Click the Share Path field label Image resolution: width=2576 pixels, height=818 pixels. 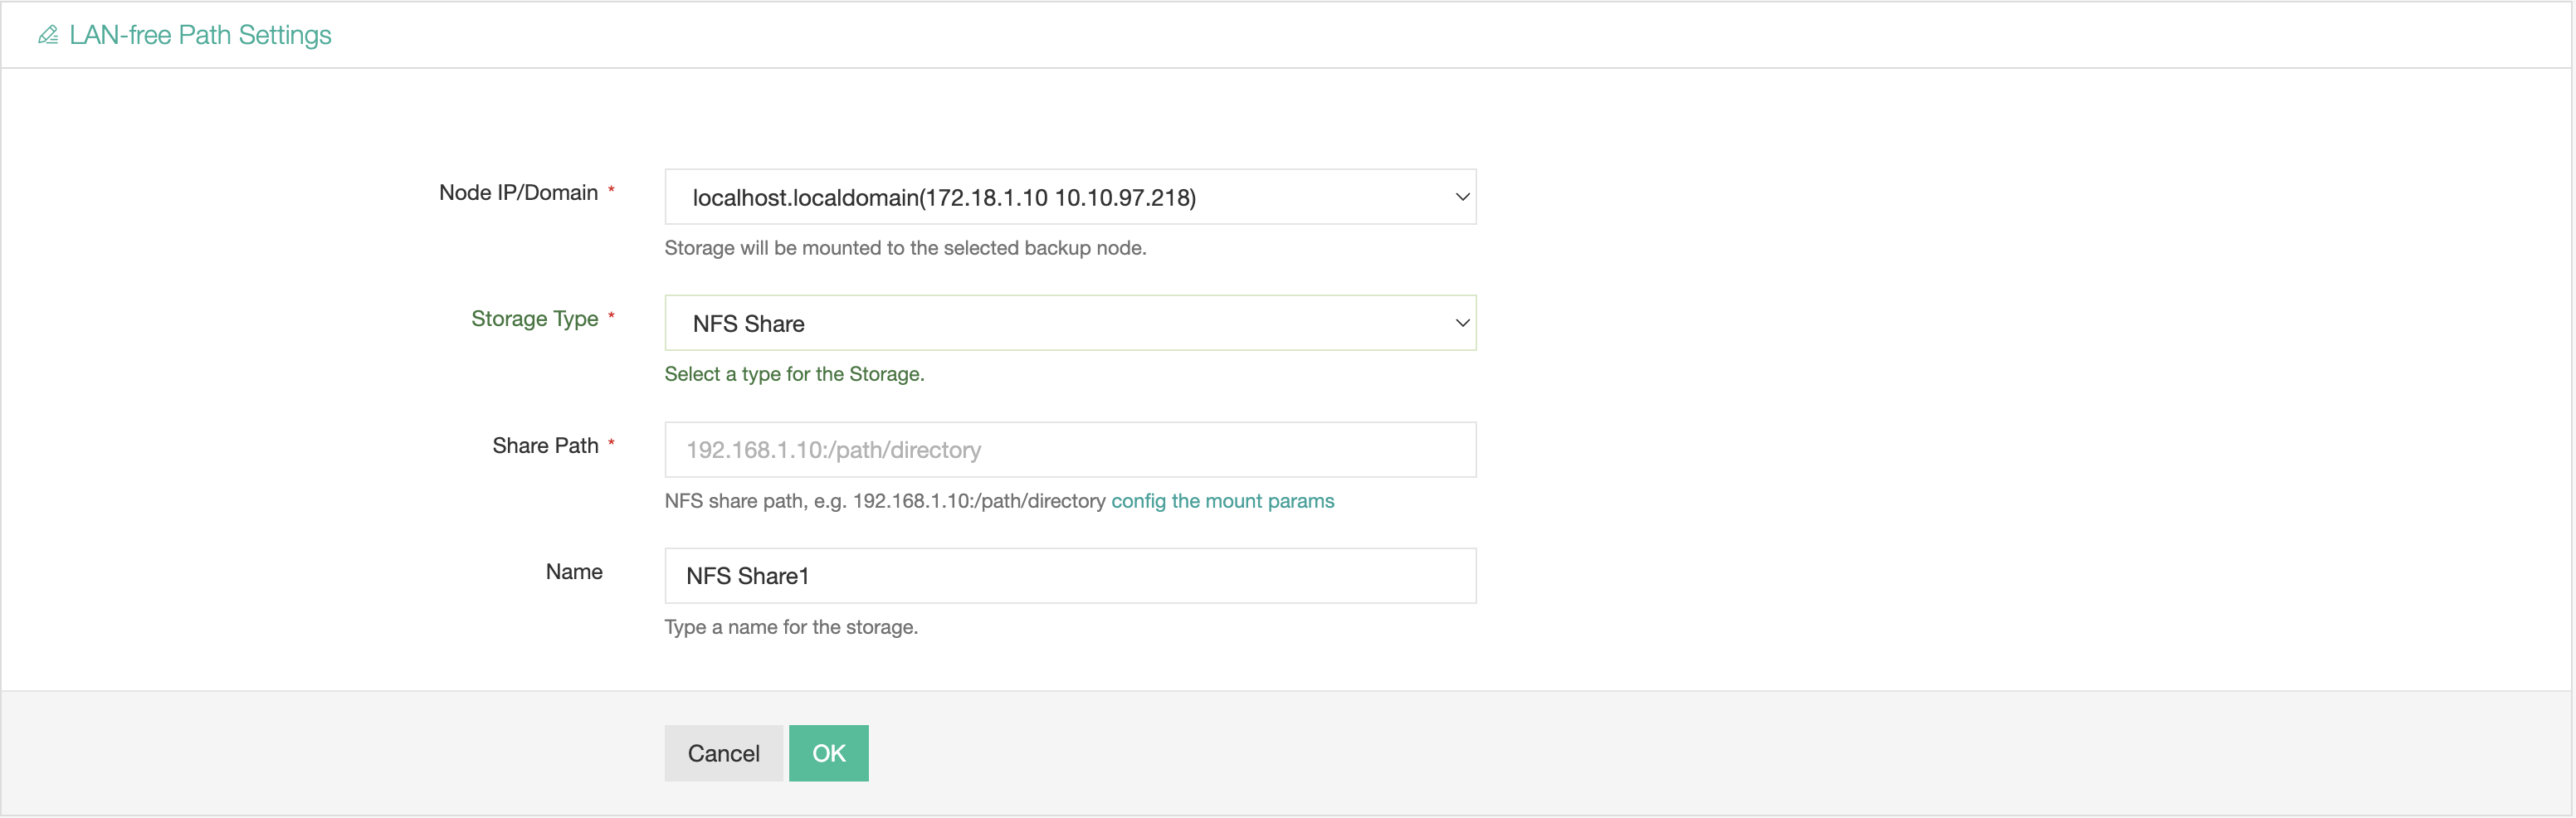(x=545, y=446)
